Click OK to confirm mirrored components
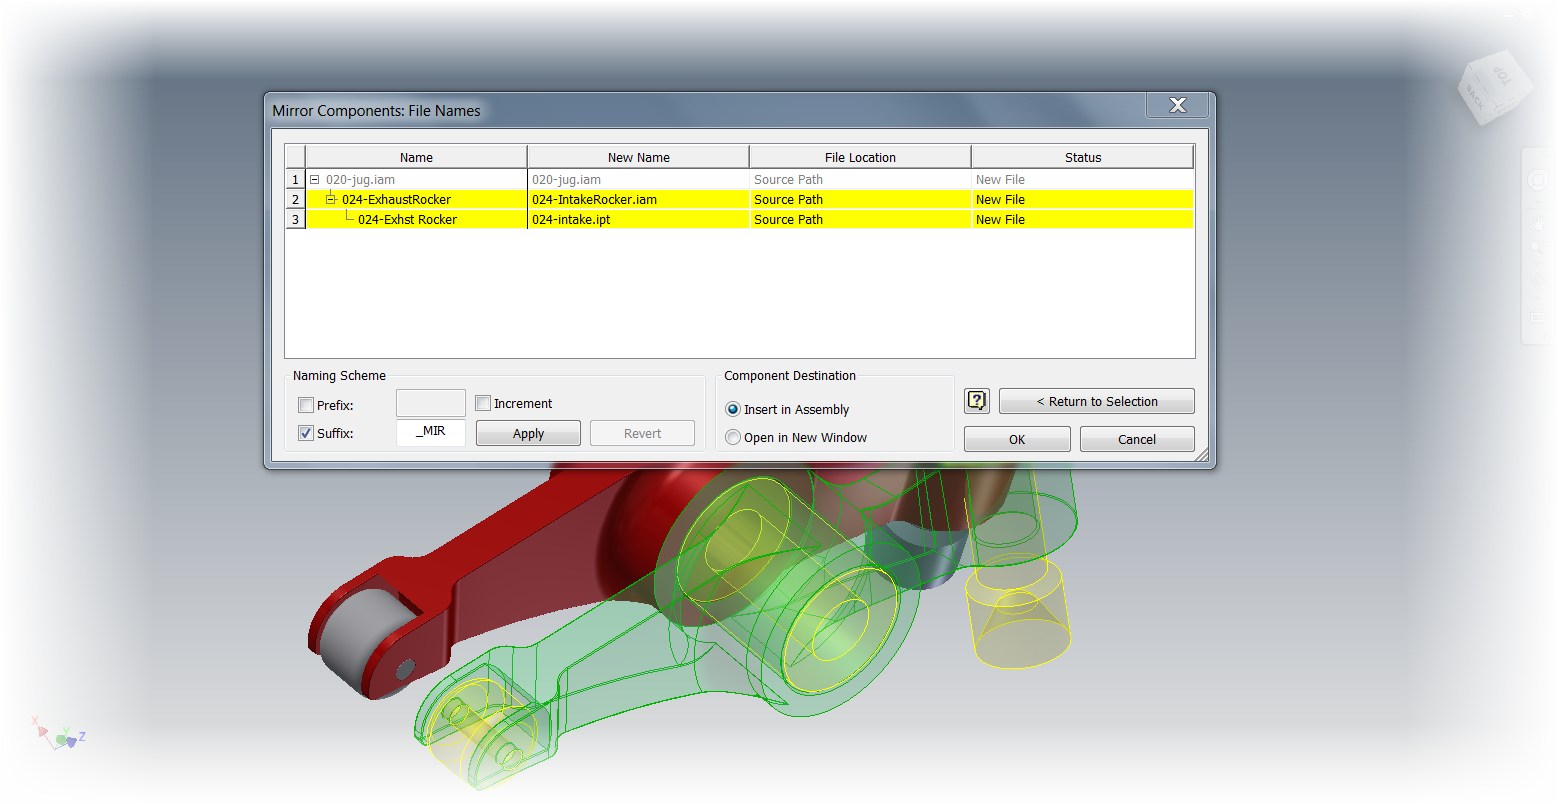 (1016, 438)
